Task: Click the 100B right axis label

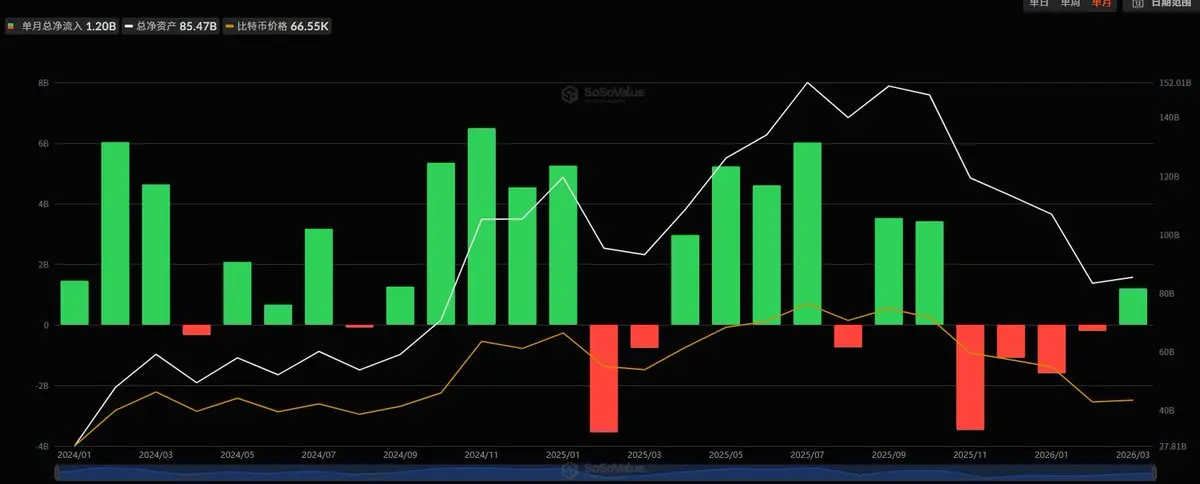Action: pos(1169,235)
